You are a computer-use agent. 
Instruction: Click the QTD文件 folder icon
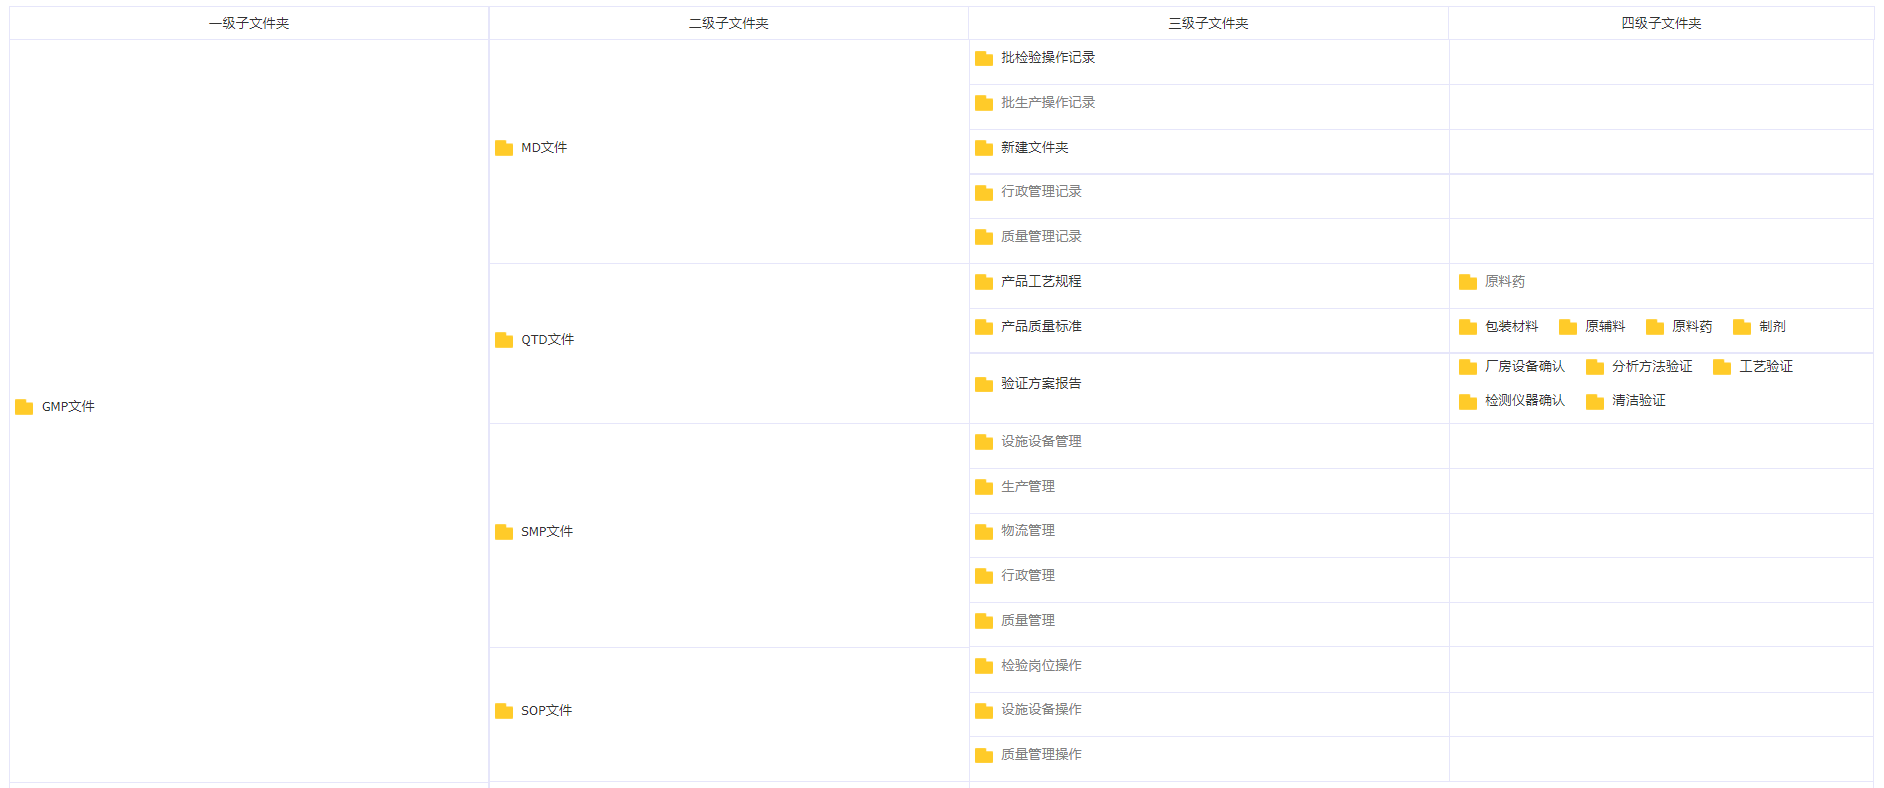pos(504,340)
